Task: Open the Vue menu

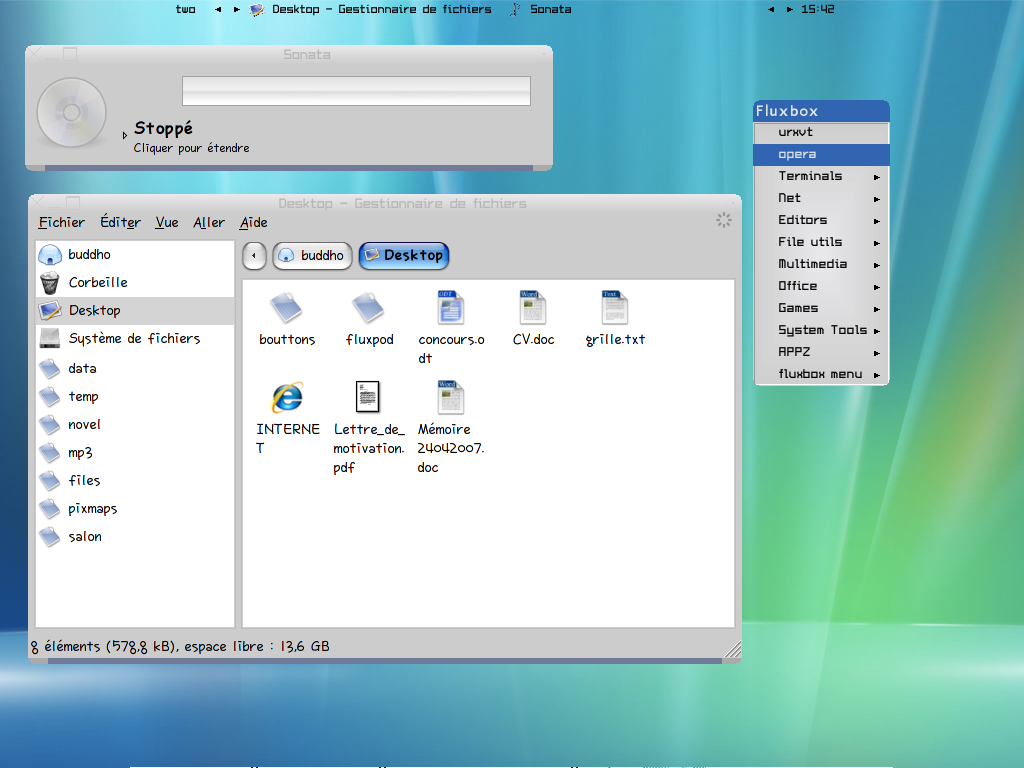Action: tap(167, 223)
